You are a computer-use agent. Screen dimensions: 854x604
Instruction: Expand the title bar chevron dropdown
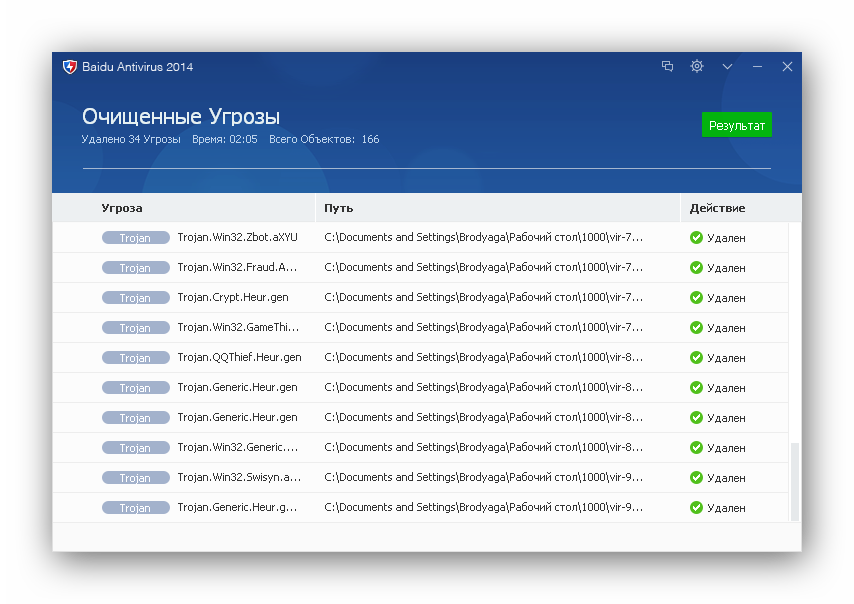pyautogui.click(x=727, y=66)
